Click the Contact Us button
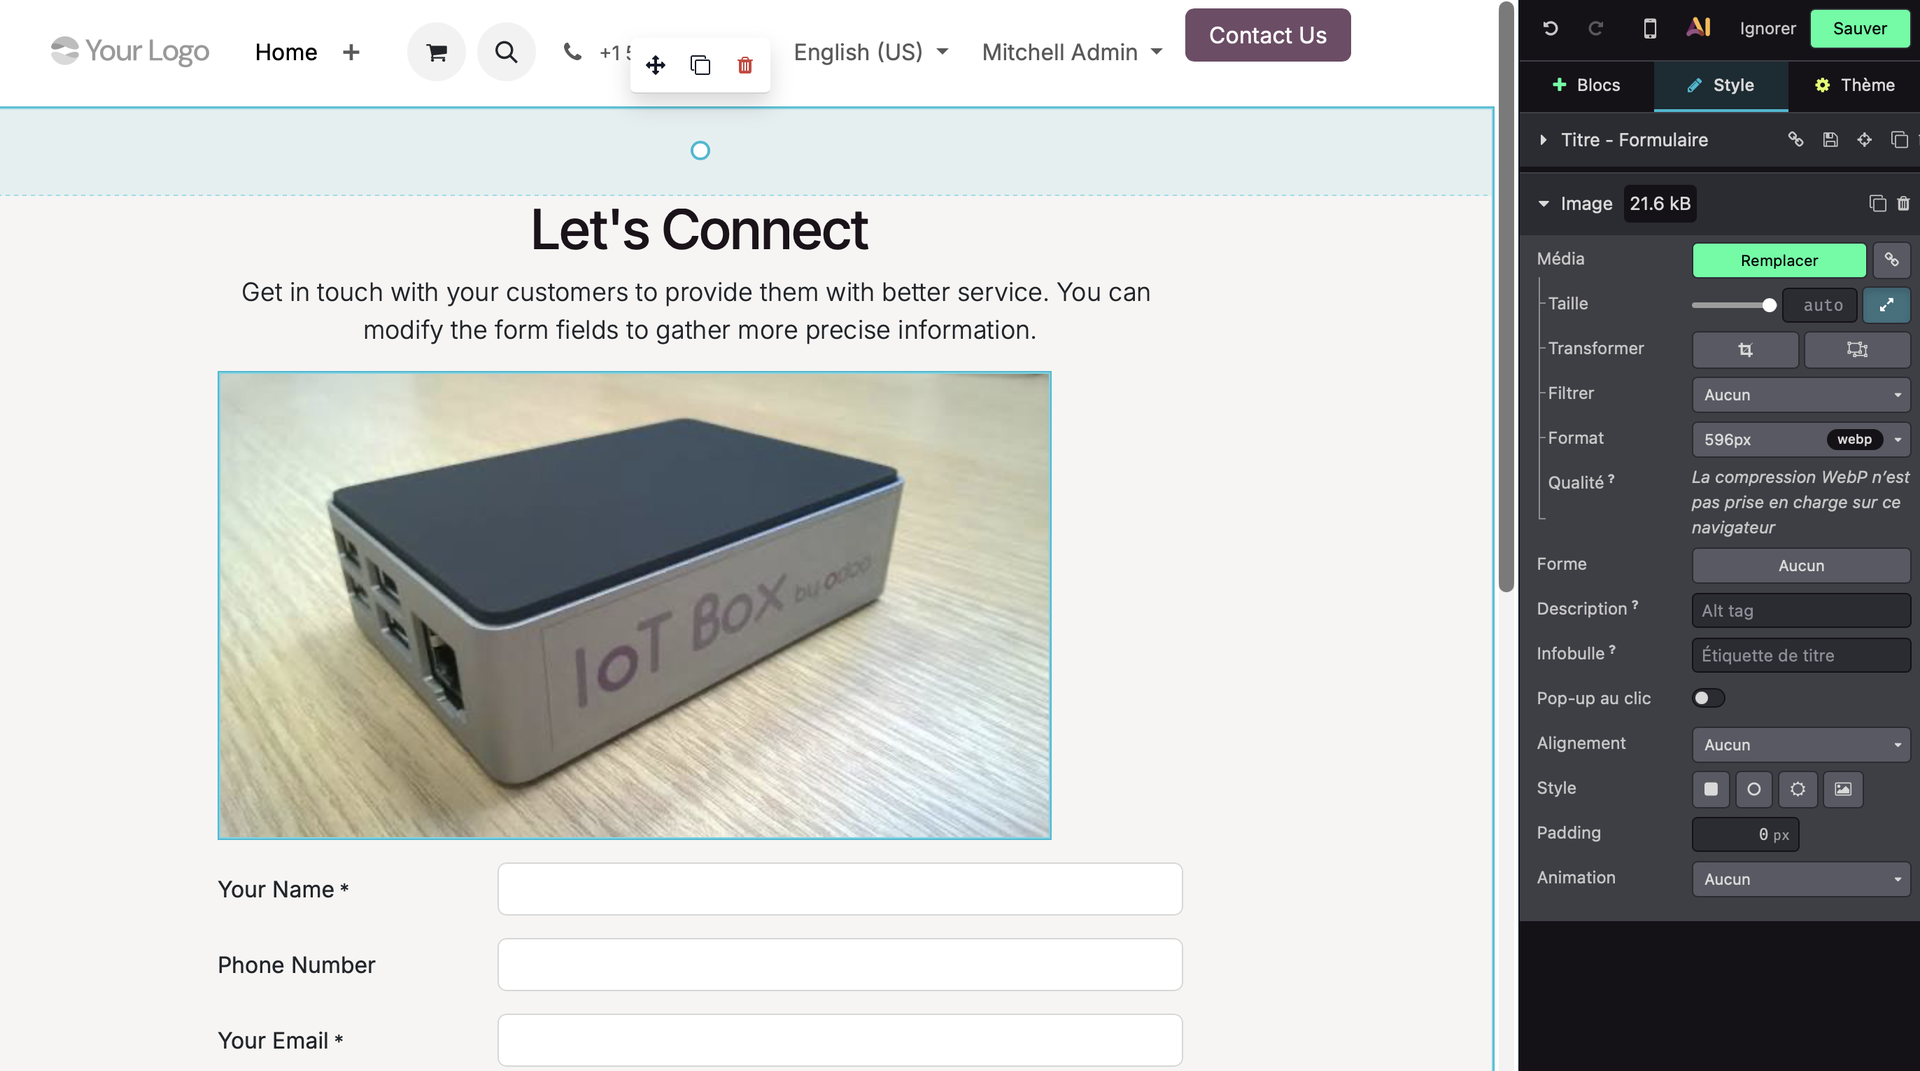The width and height of the screenshot is (1920, 1071). point(1267,35)
